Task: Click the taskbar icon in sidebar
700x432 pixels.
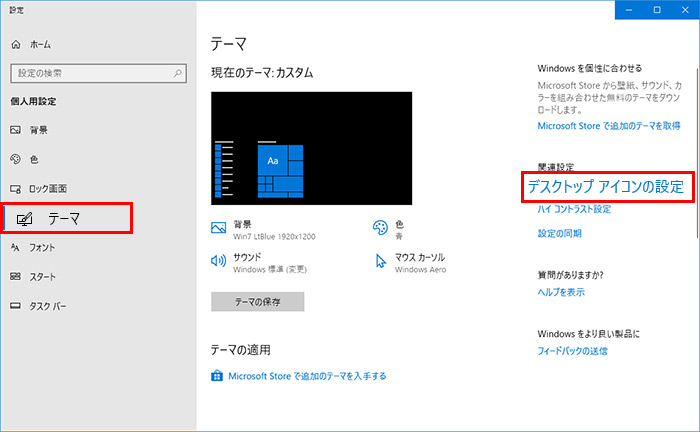Action: pyautogui.click(x=16, y=306)
